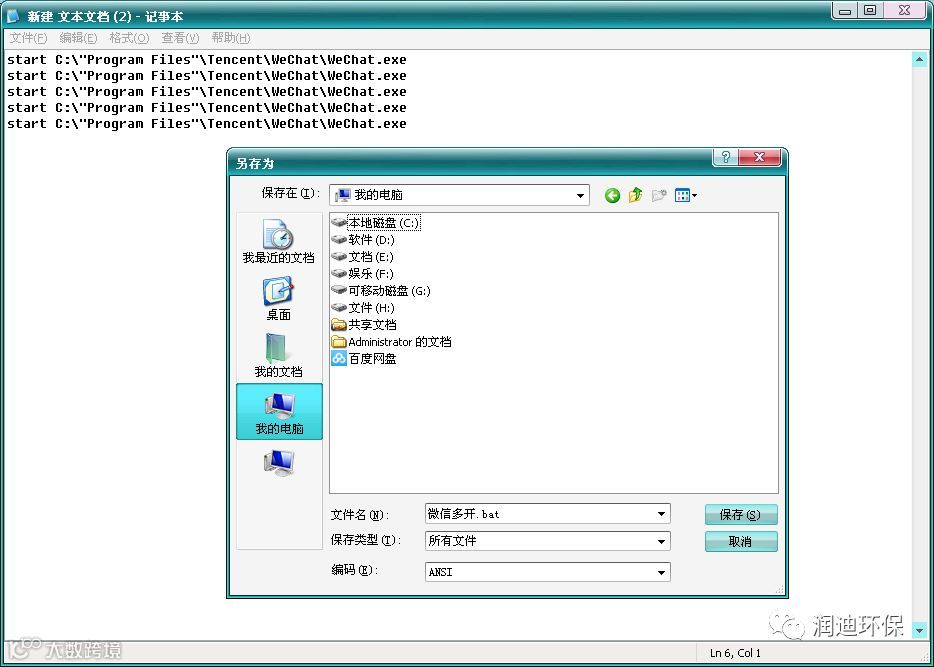
Task: Select the Shared Documents 共享文档 folder
Action: click(364, 325)
